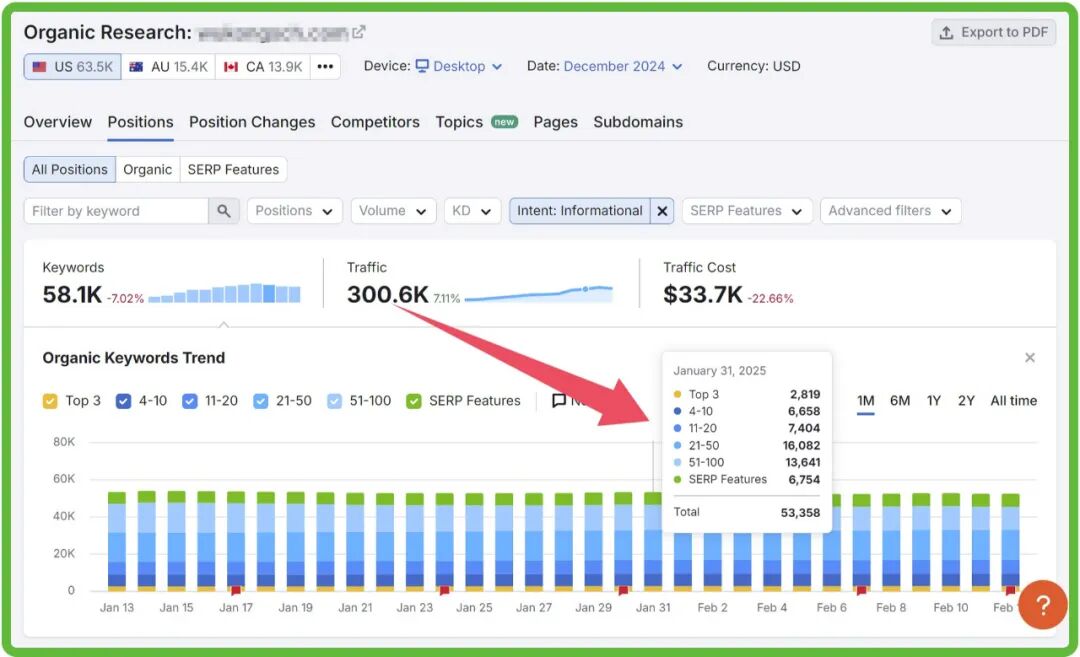
Task: Open the Volume filter dropdown
Action: (392, 211)
